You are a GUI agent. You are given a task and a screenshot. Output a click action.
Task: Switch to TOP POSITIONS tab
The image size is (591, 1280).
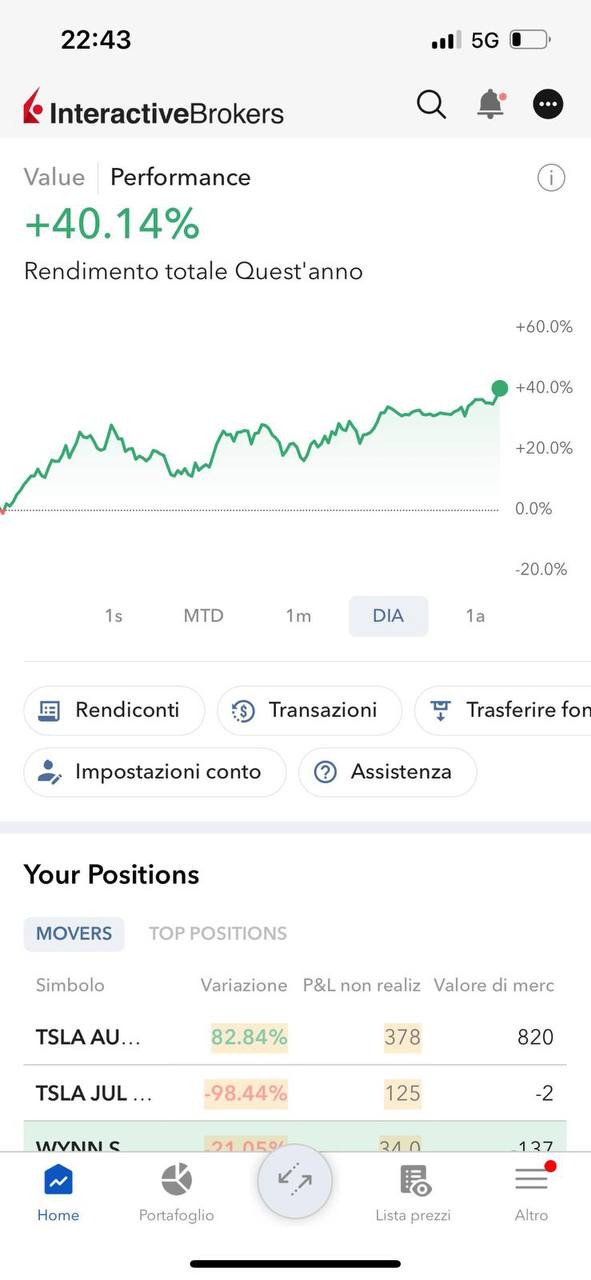pos(218,933)
